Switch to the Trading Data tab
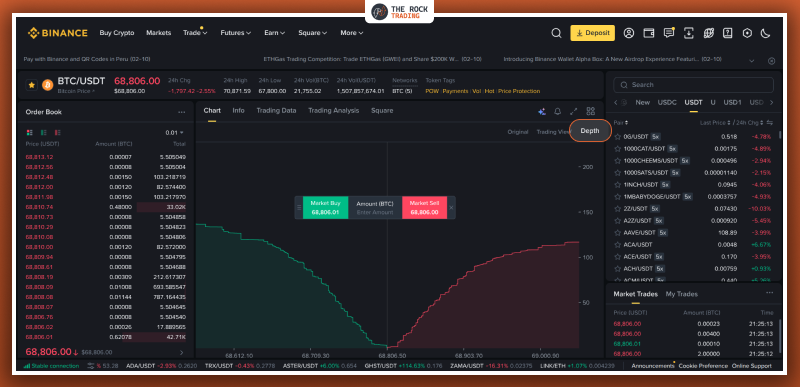800x387 pixels. coord(276,111)
